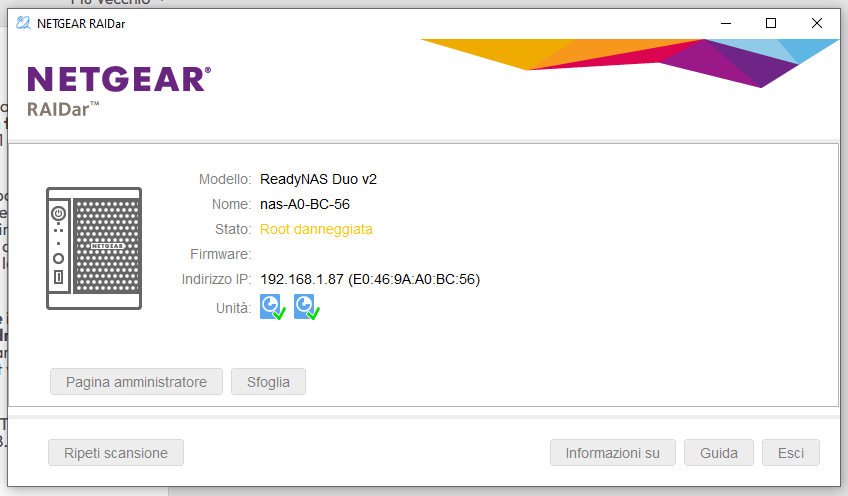
Task: Click the Sfoglia button
Action: (x=268, y=382)
